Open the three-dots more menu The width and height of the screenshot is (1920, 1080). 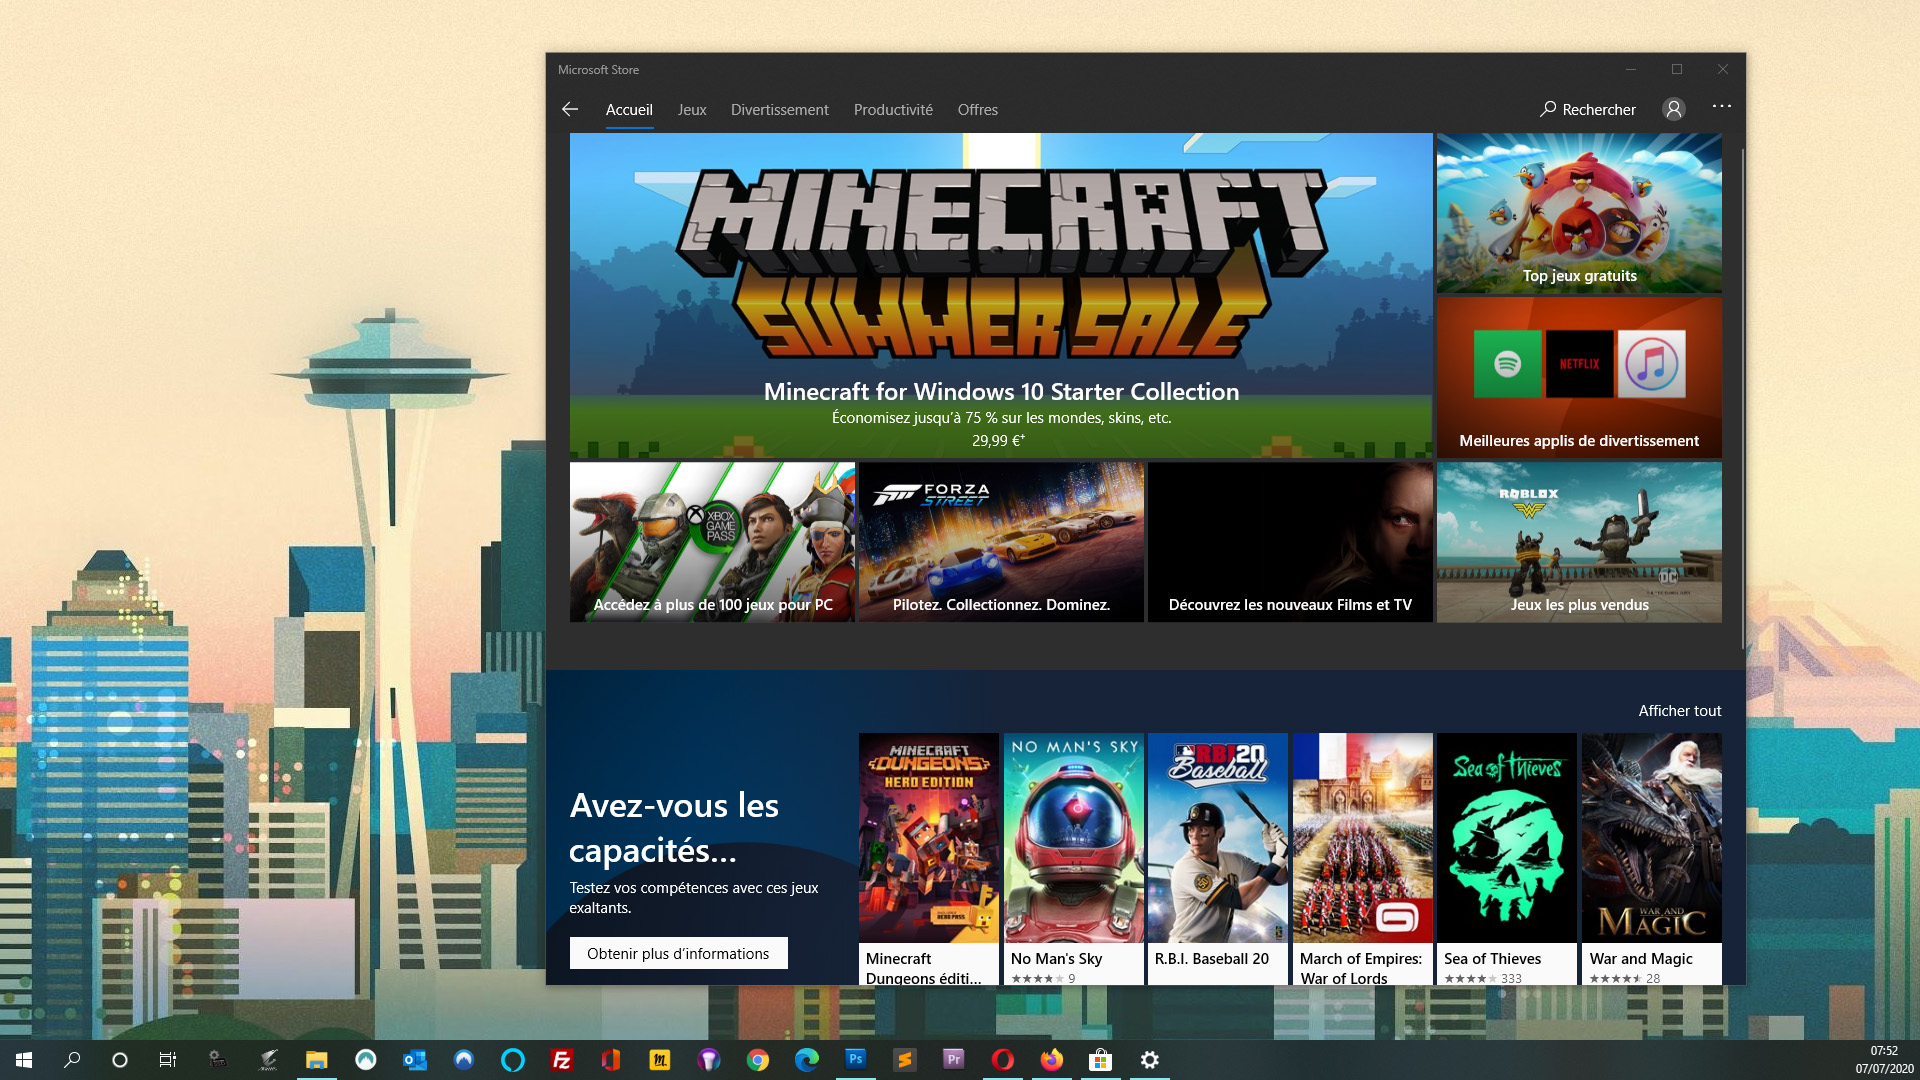pyautogui.click(x=1721, y=106)
